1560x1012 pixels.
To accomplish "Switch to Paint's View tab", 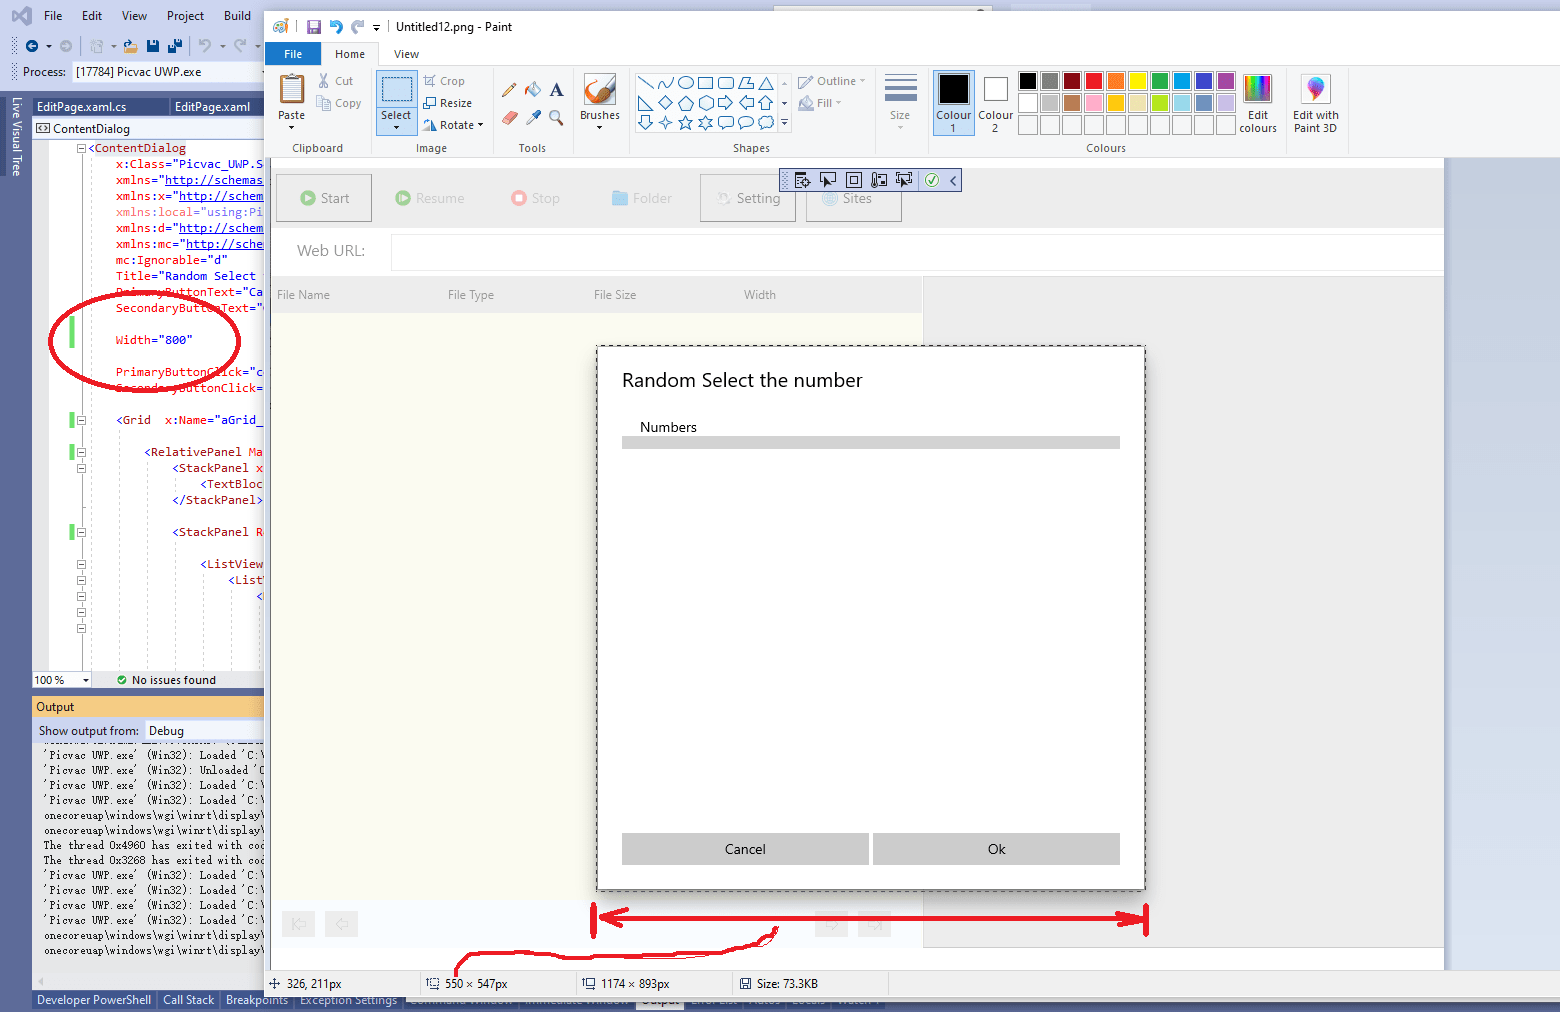I will (x=405, y=53).
